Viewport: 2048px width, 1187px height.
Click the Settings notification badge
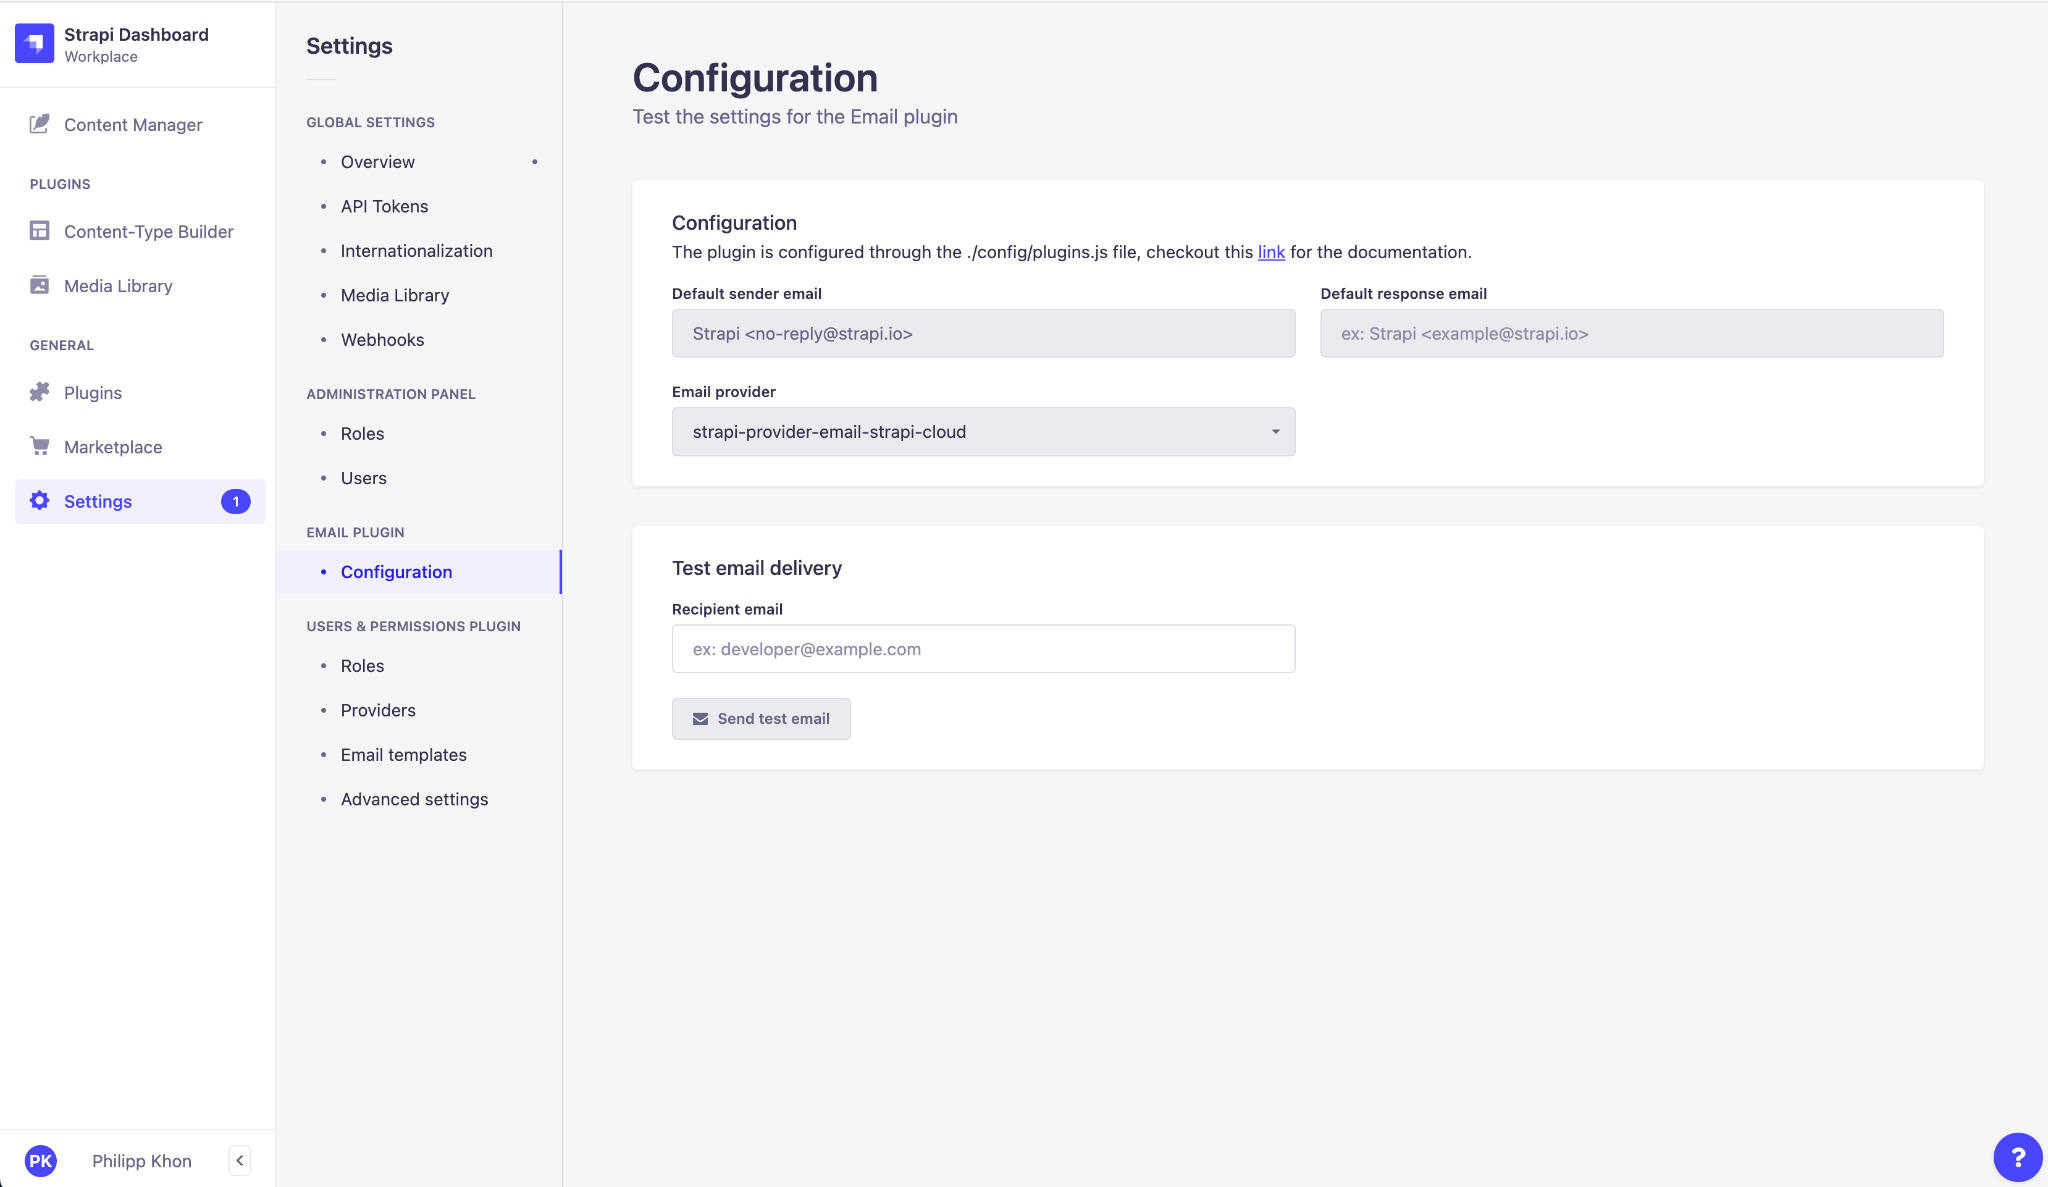pos(236,501)
